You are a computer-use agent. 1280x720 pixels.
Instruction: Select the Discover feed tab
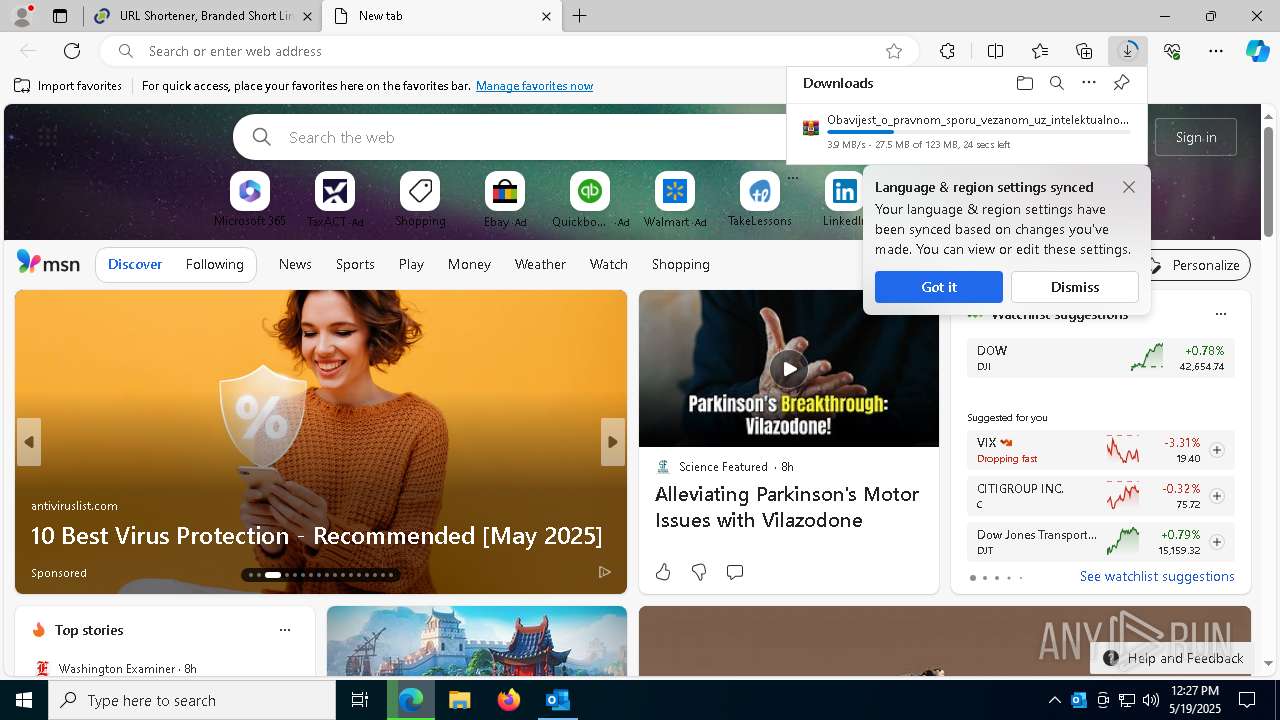pos(135,264)
